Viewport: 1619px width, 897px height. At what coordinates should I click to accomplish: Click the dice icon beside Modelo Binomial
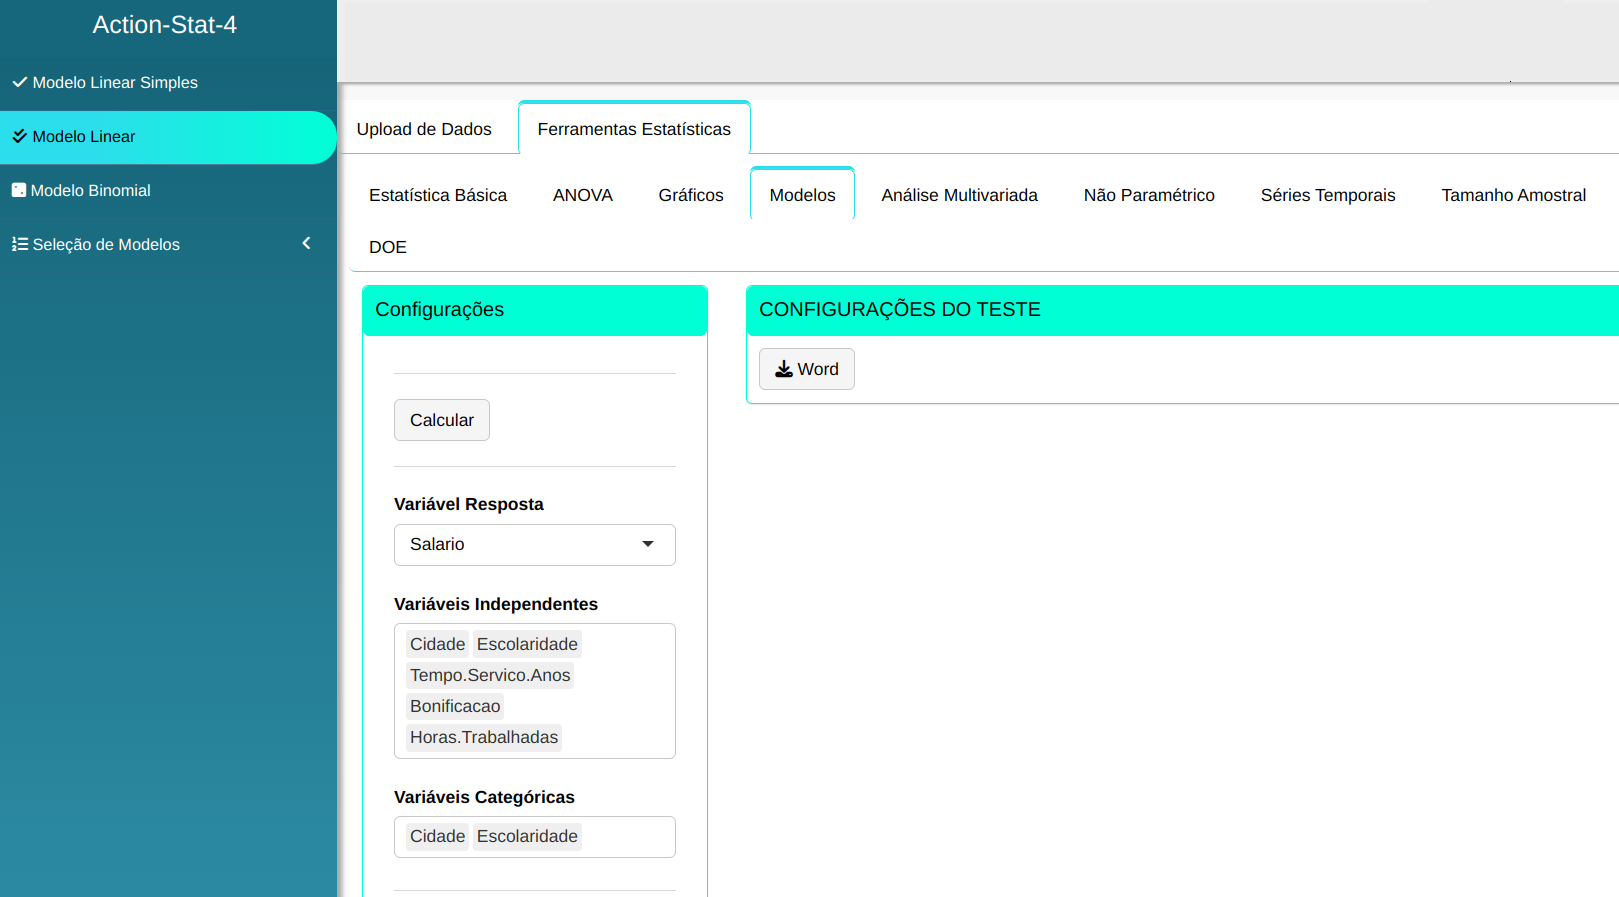[18, 190]
